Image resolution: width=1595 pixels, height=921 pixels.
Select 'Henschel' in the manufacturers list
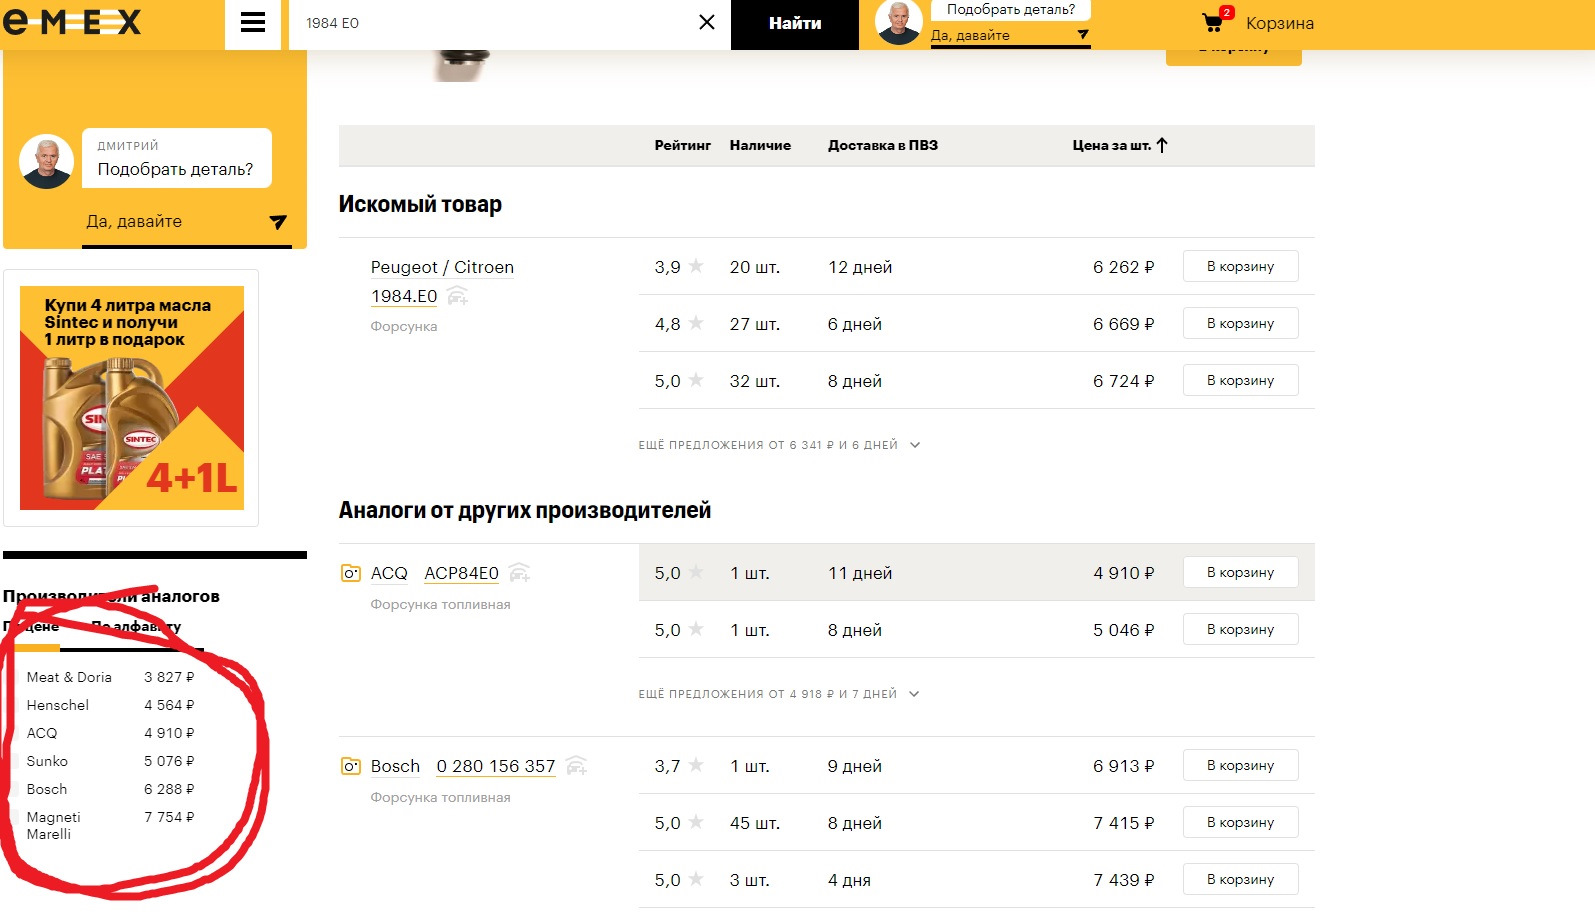point(58,705)
